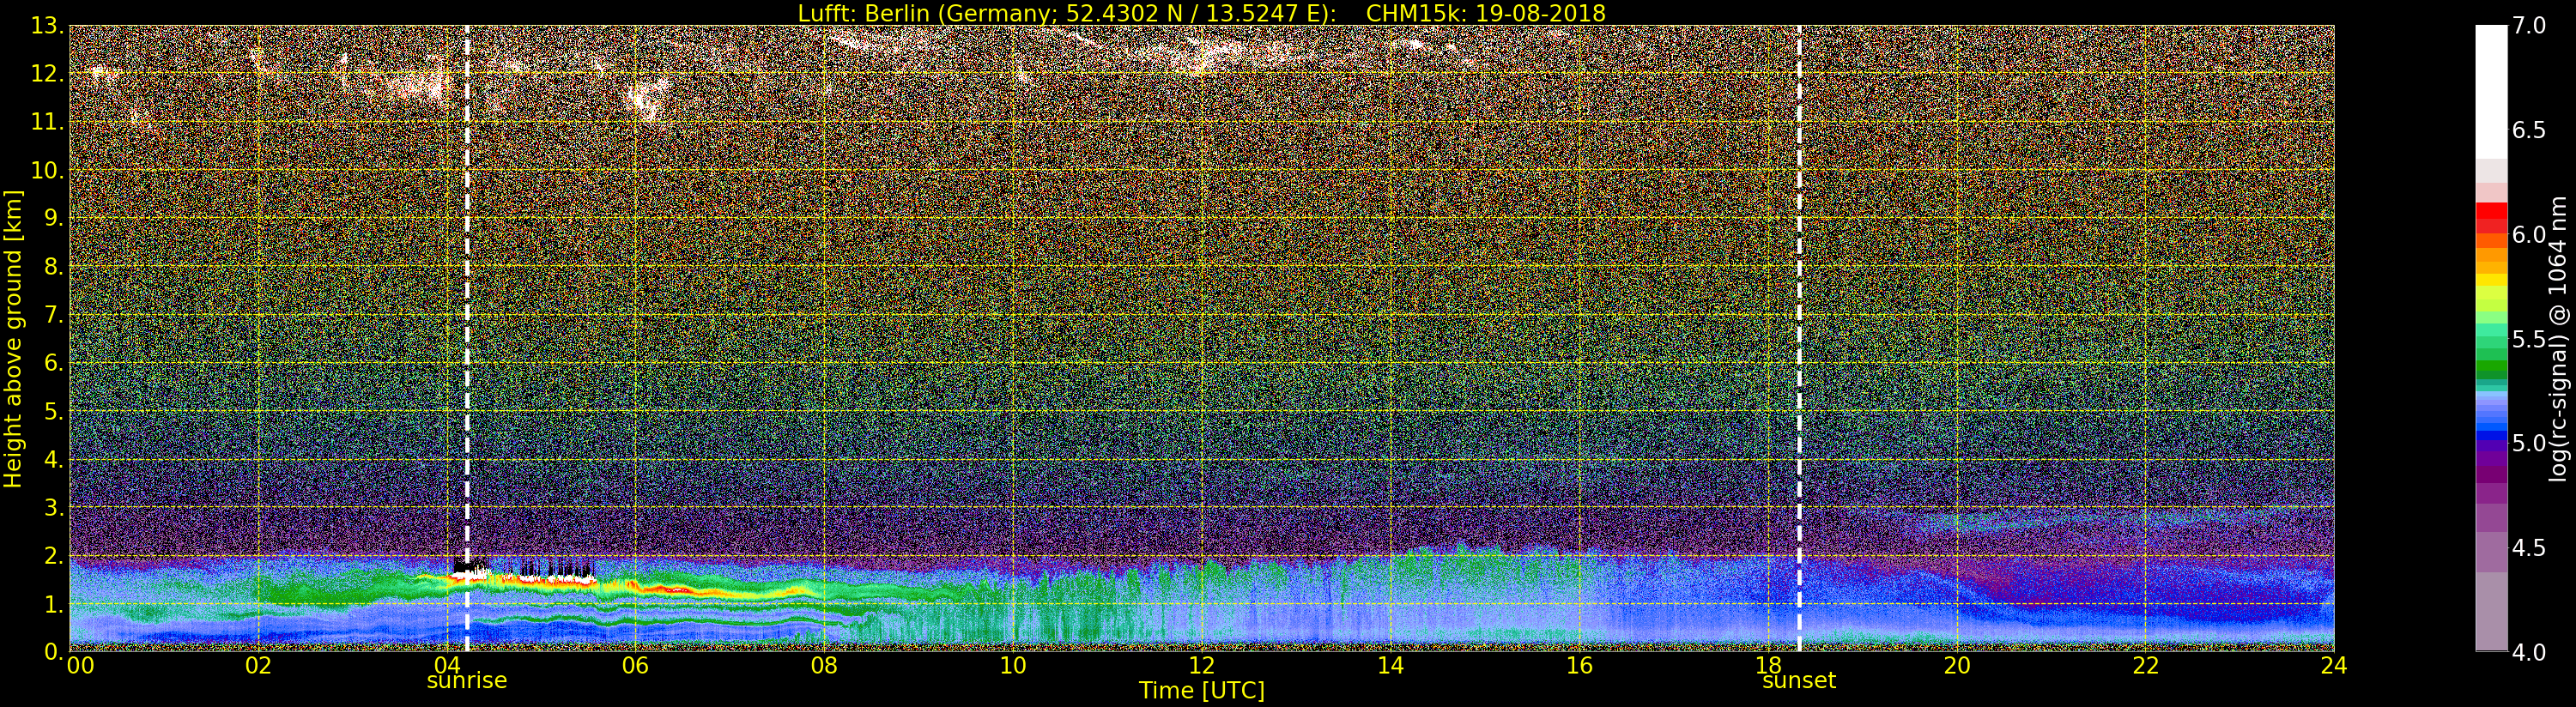
Task: Click the height axis tick label 3.
Action: coord(54,507)
